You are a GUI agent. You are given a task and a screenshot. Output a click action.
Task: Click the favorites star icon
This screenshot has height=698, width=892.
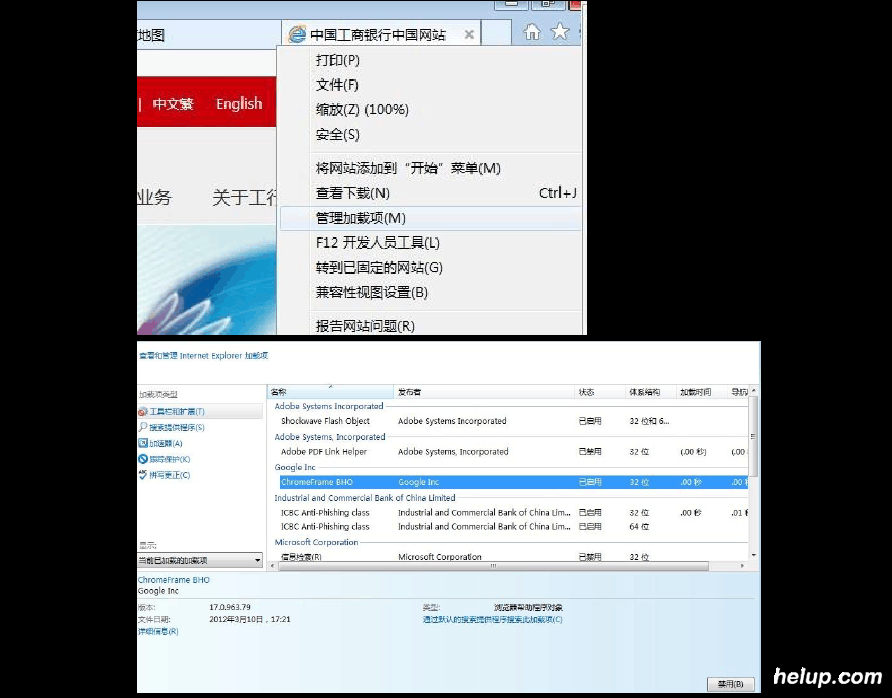560,32
